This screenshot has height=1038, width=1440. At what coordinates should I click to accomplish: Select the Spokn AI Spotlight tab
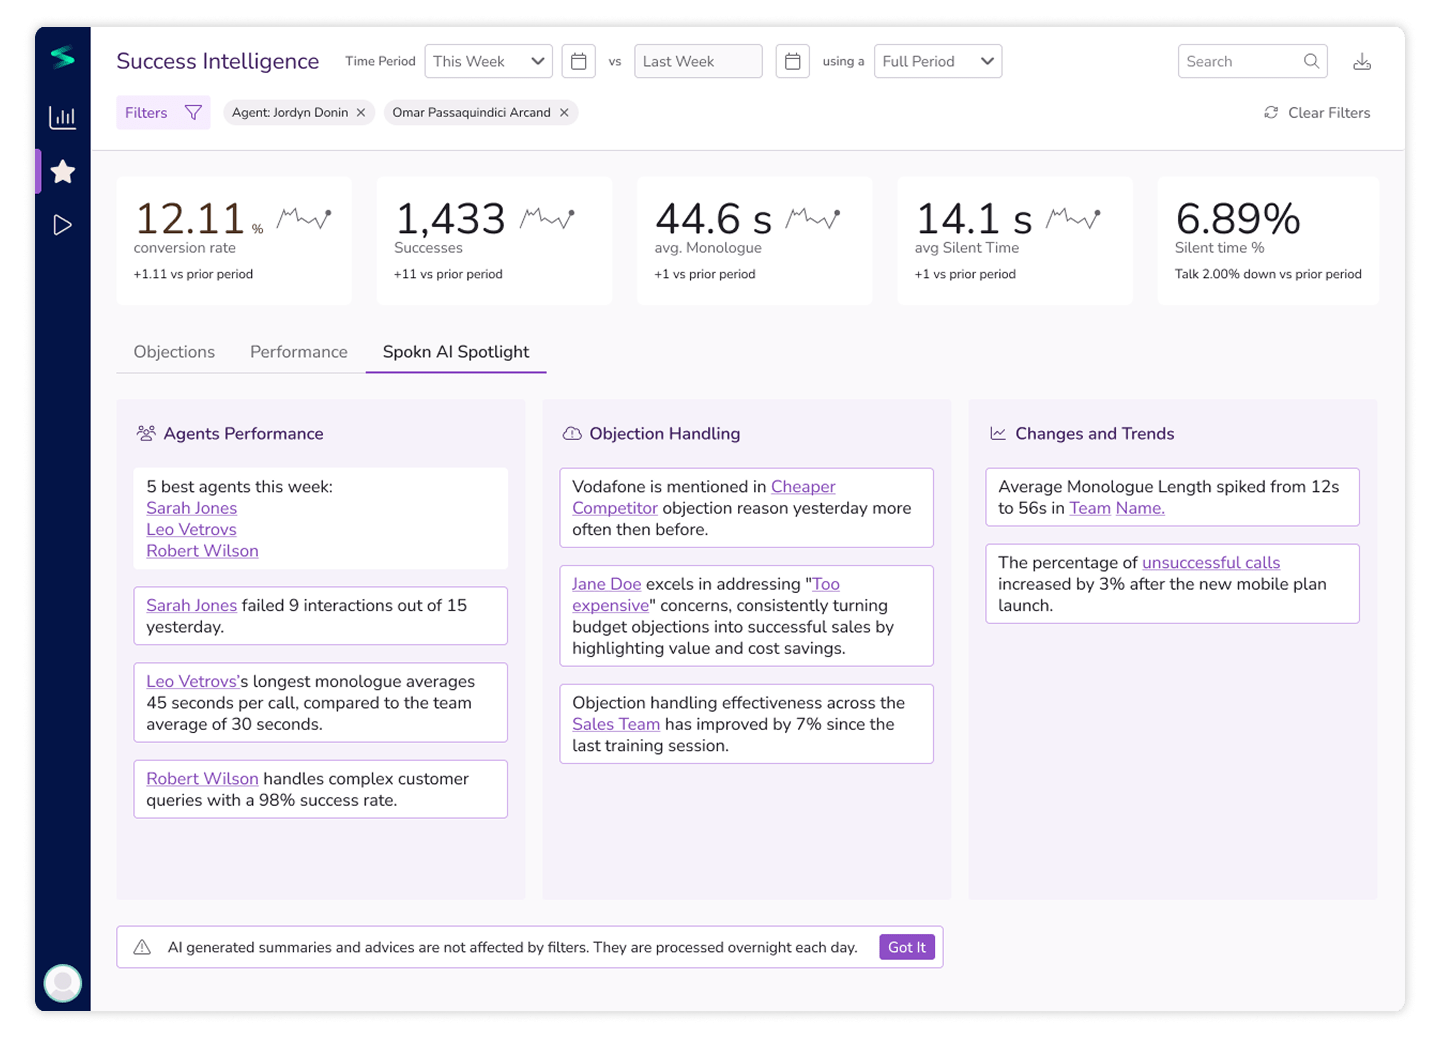click(x=456, y=352)
